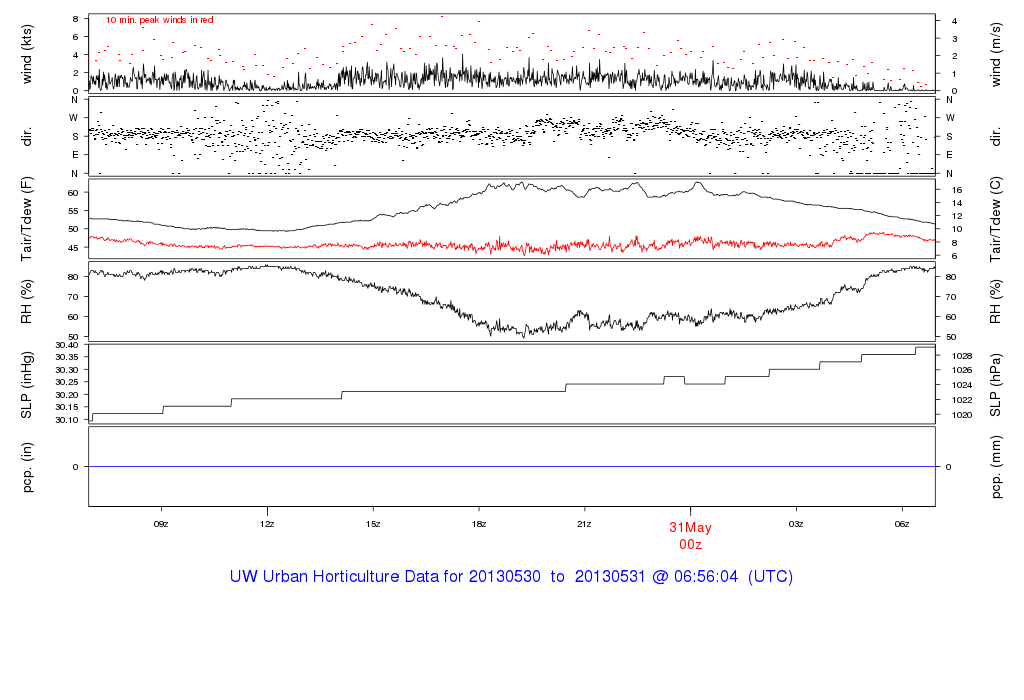1024x700 pixels.
Task: Click the '30.40' tick on SLP axis
Action: (67, 345)
